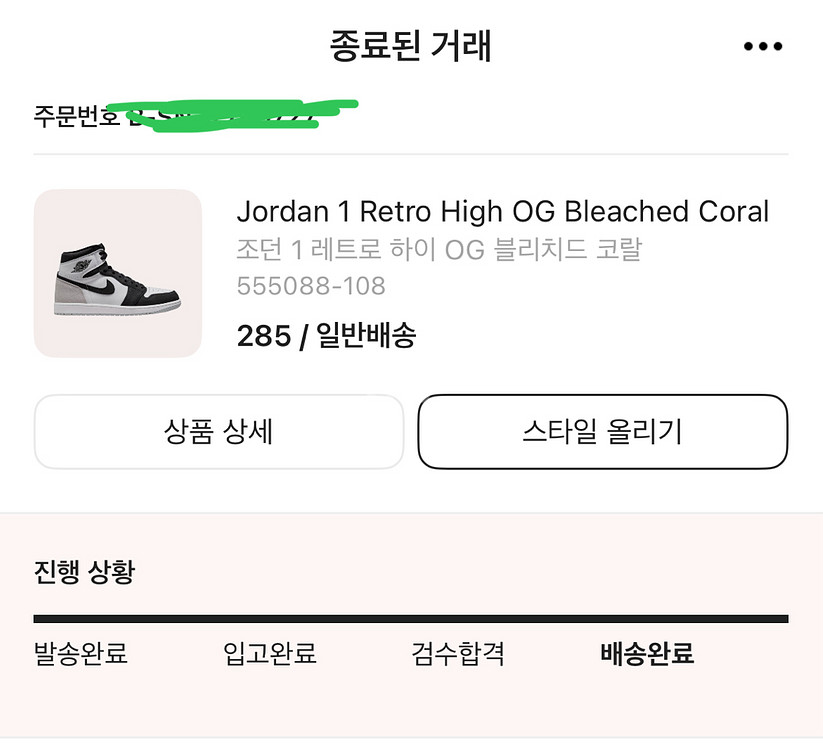Click the product name Jordan 1 Retro High OG

click(503, 211)
